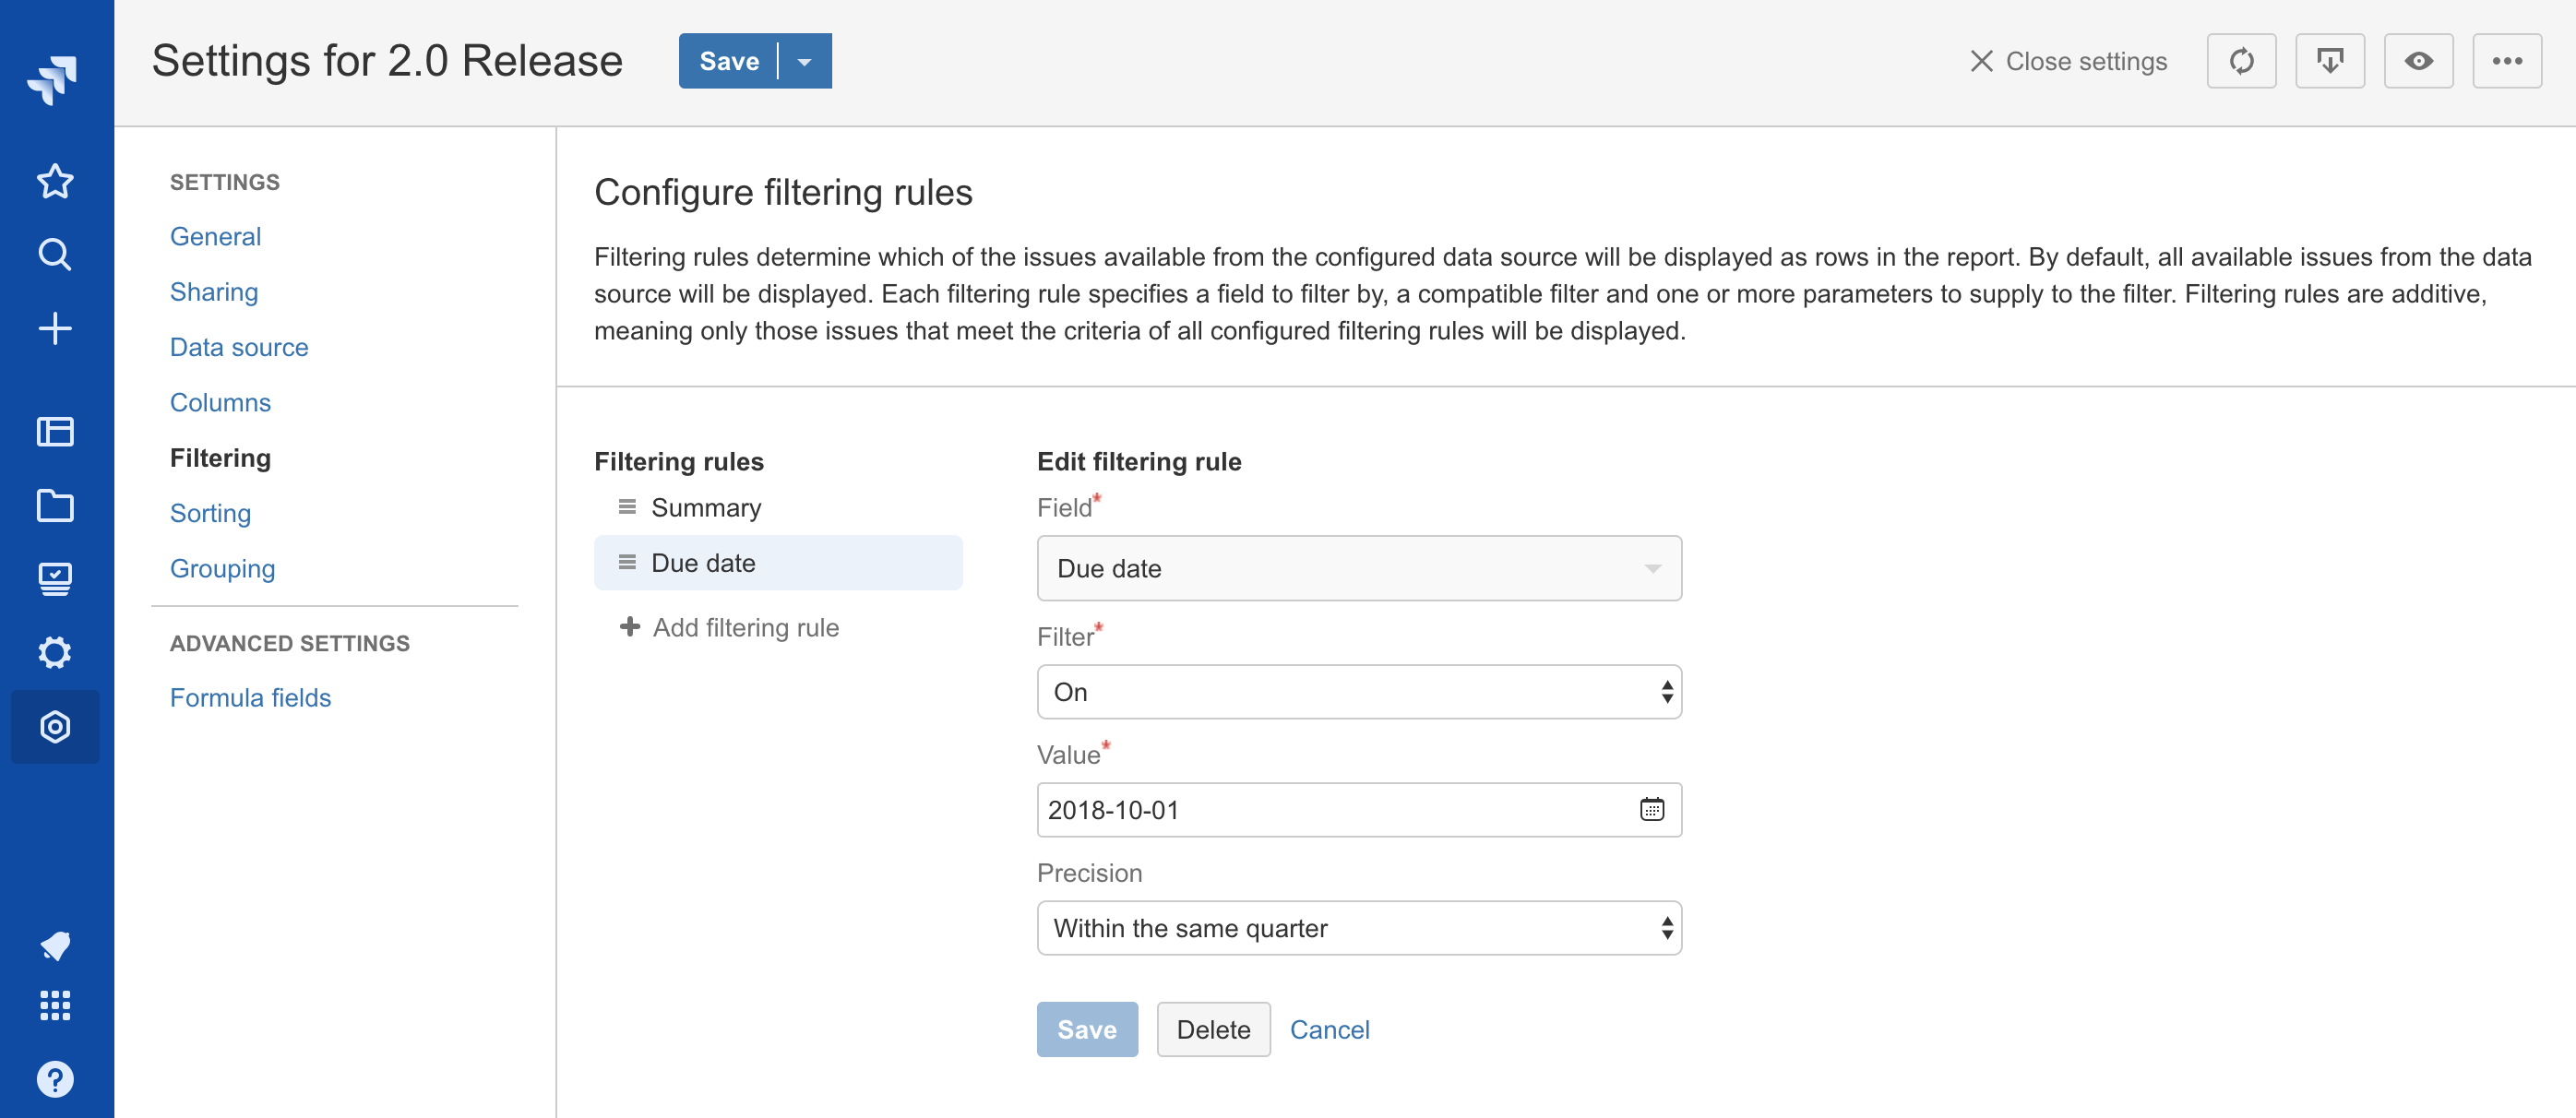Expand the Save button dropdown arrow

click(804, 61)
